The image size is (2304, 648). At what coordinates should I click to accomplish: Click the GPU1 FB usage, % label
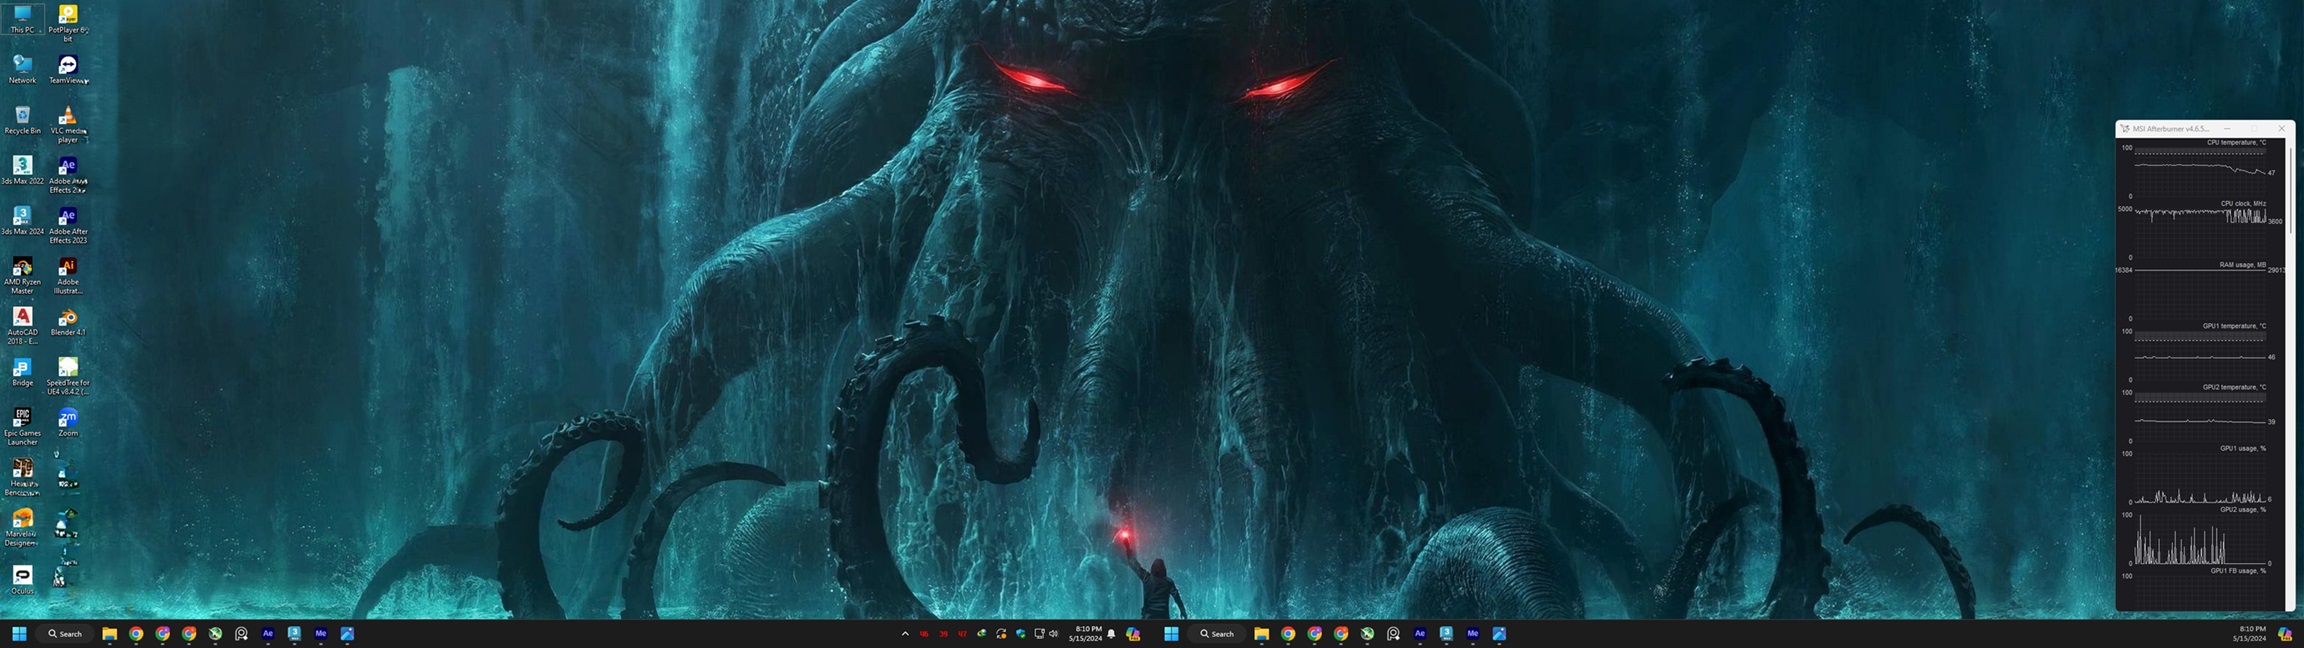tap(2238, 571)
